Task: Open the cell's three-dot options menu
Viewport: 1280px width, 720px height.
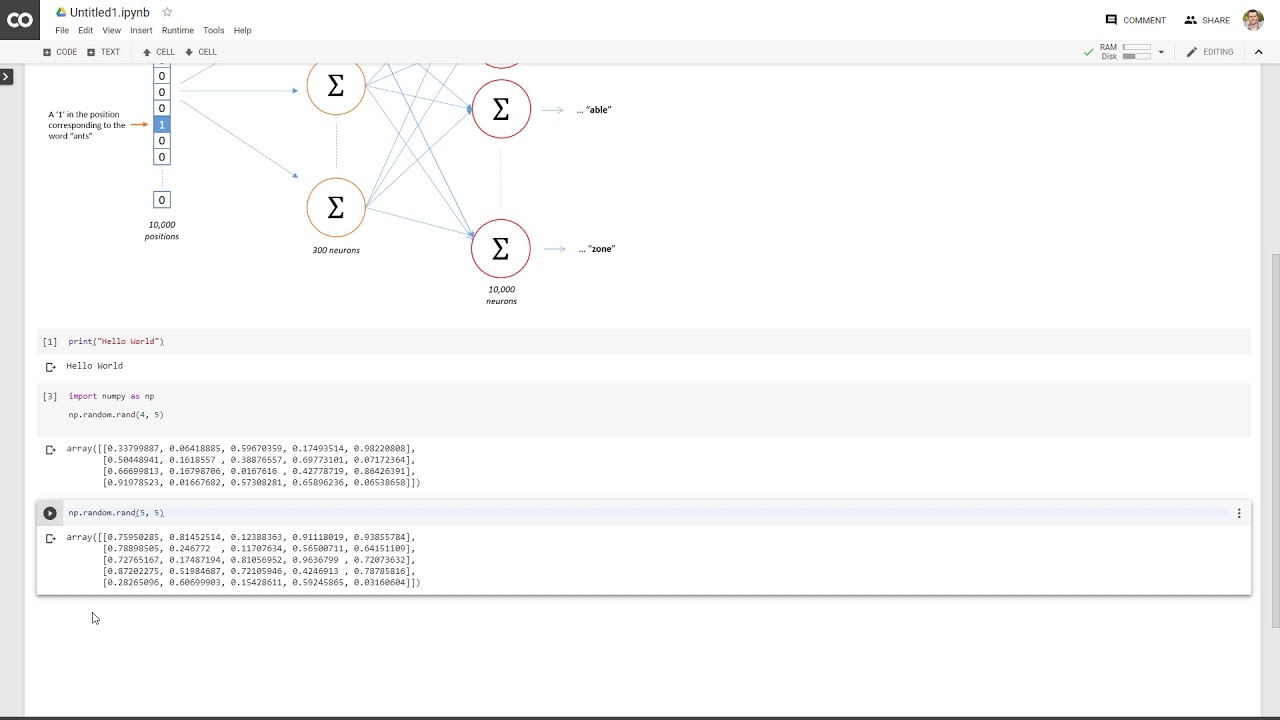Action: (x=1239, y=513)
